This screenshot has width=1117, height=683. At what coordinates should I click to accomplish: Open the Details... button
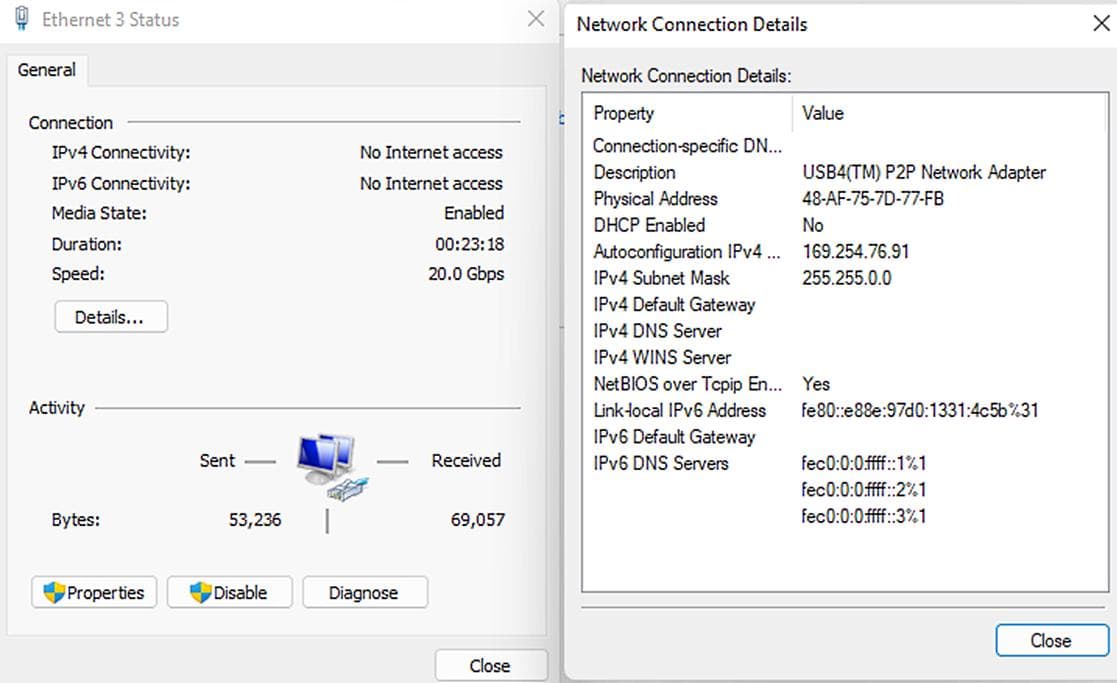(111, 317)
